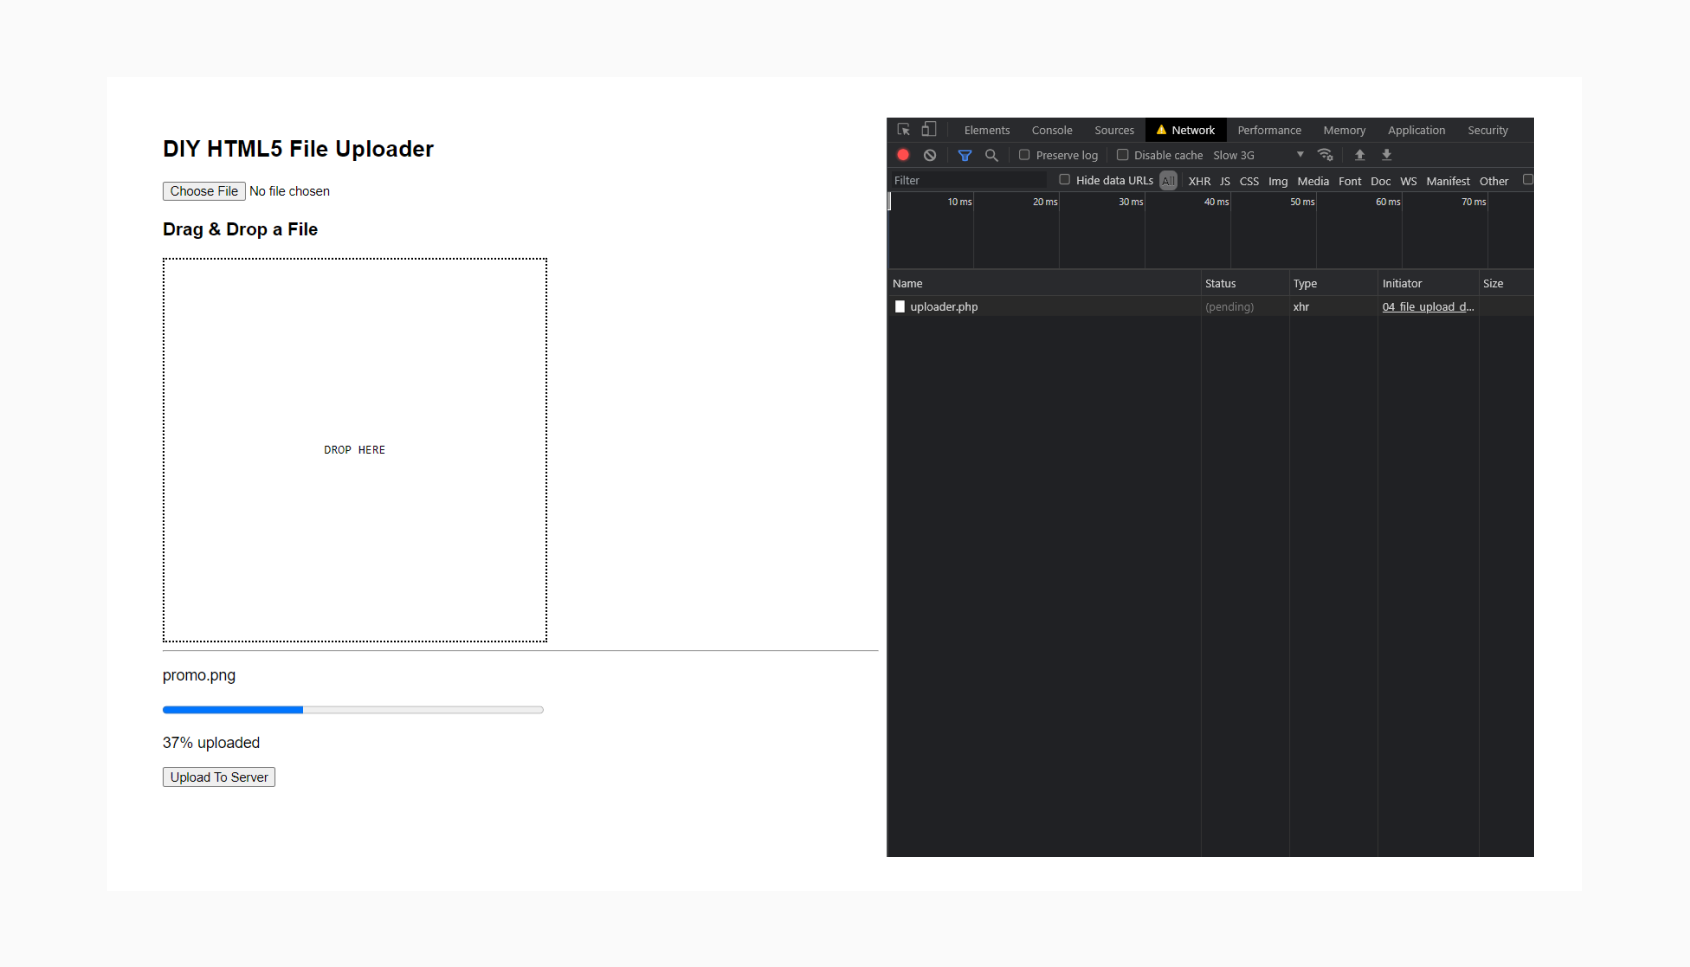Click the export HAR file icon

tap(1387, 155)
